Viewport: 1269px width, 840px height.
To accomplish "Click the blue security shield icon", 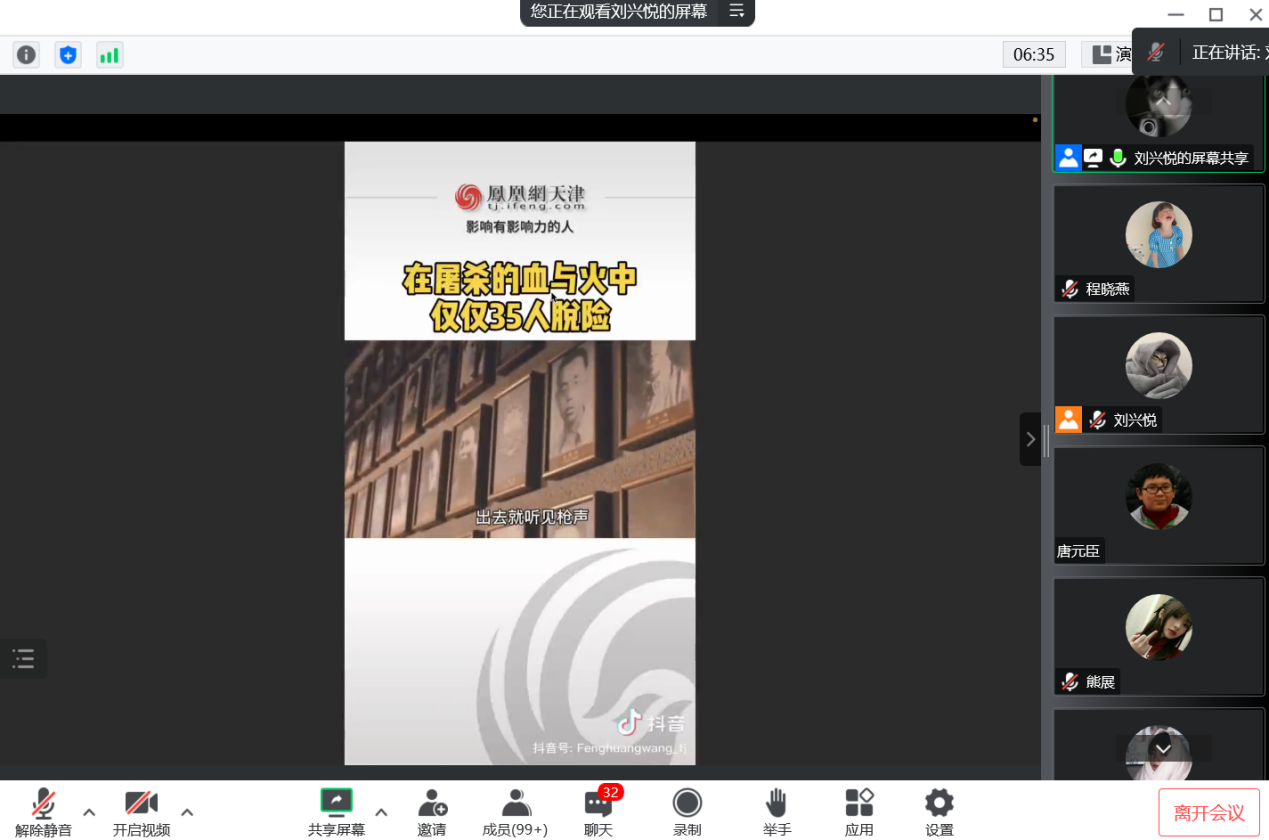I will [68, 55].
